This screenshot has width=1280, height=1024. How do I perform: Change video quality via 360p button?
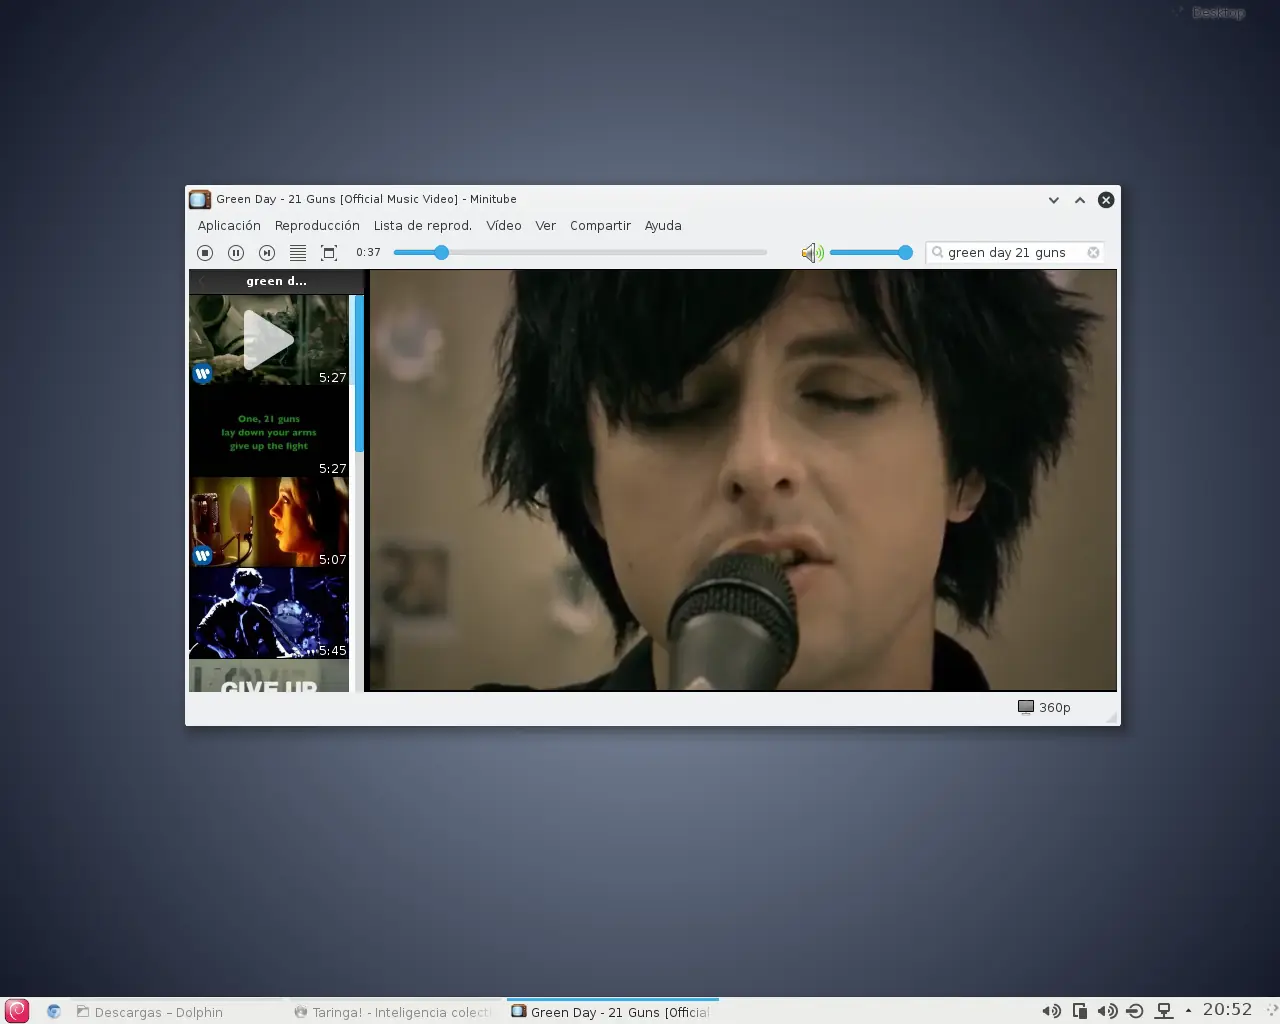1045,707
